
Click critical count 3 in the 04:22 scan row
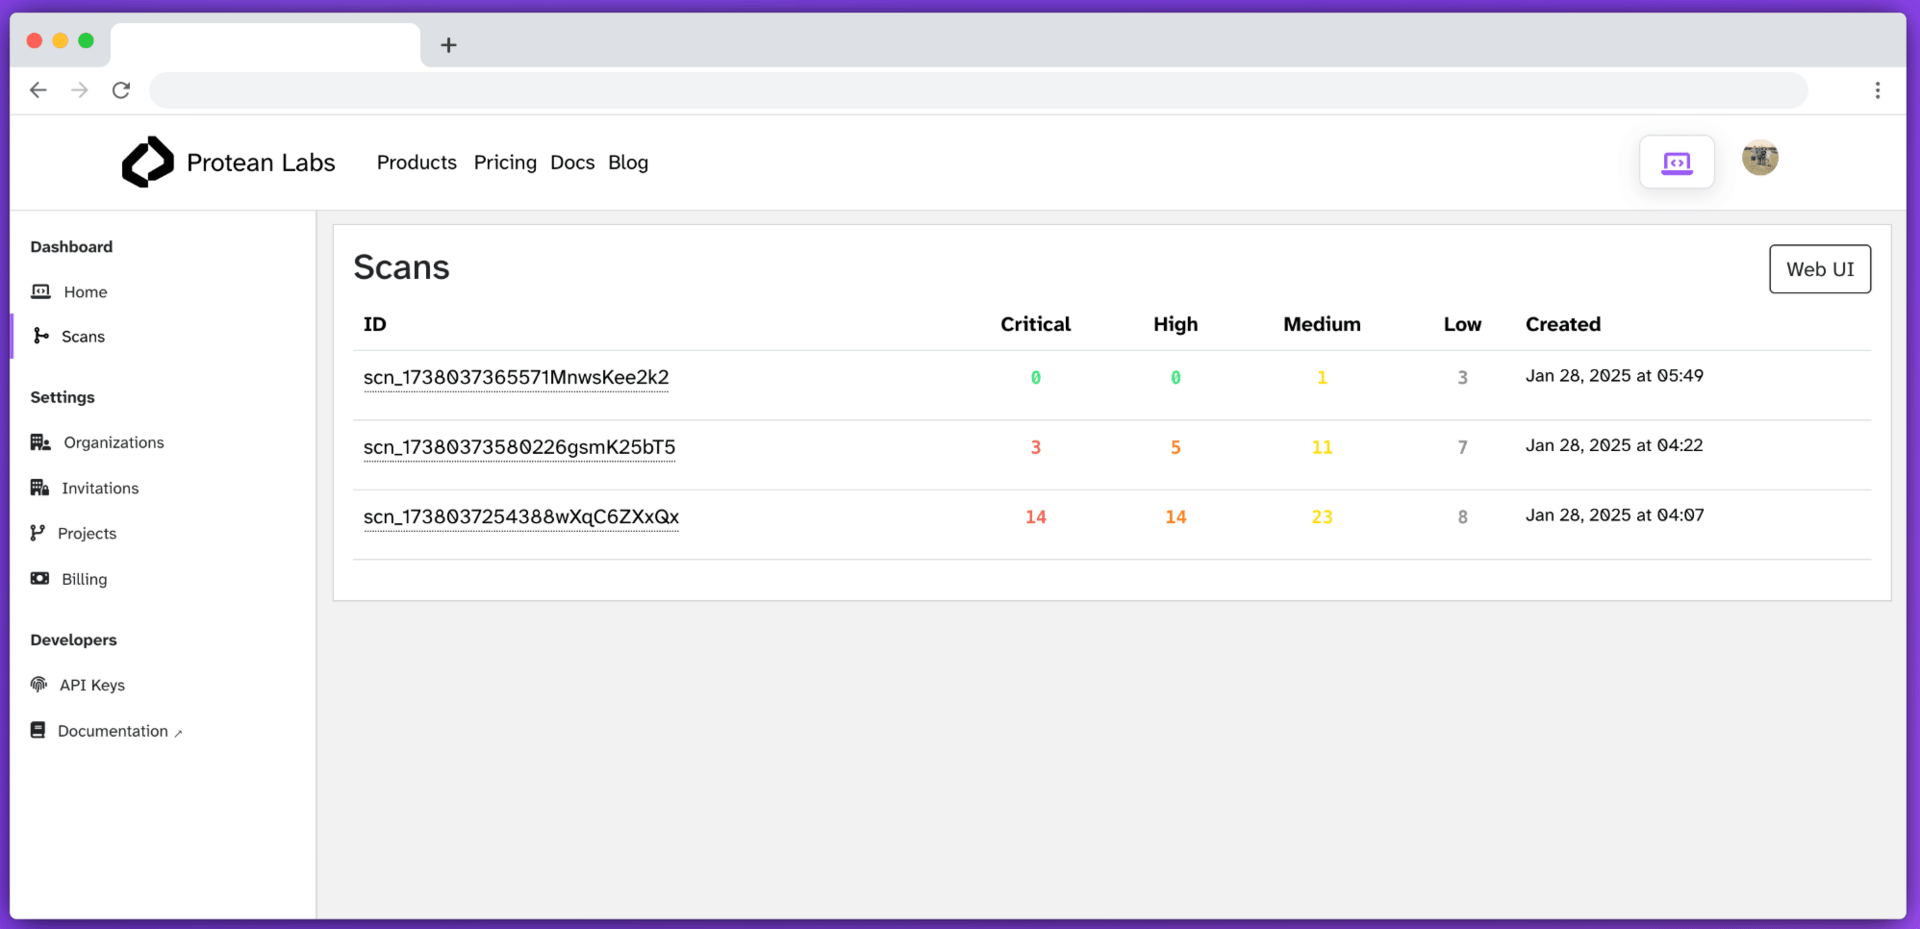pos(1036,447)
